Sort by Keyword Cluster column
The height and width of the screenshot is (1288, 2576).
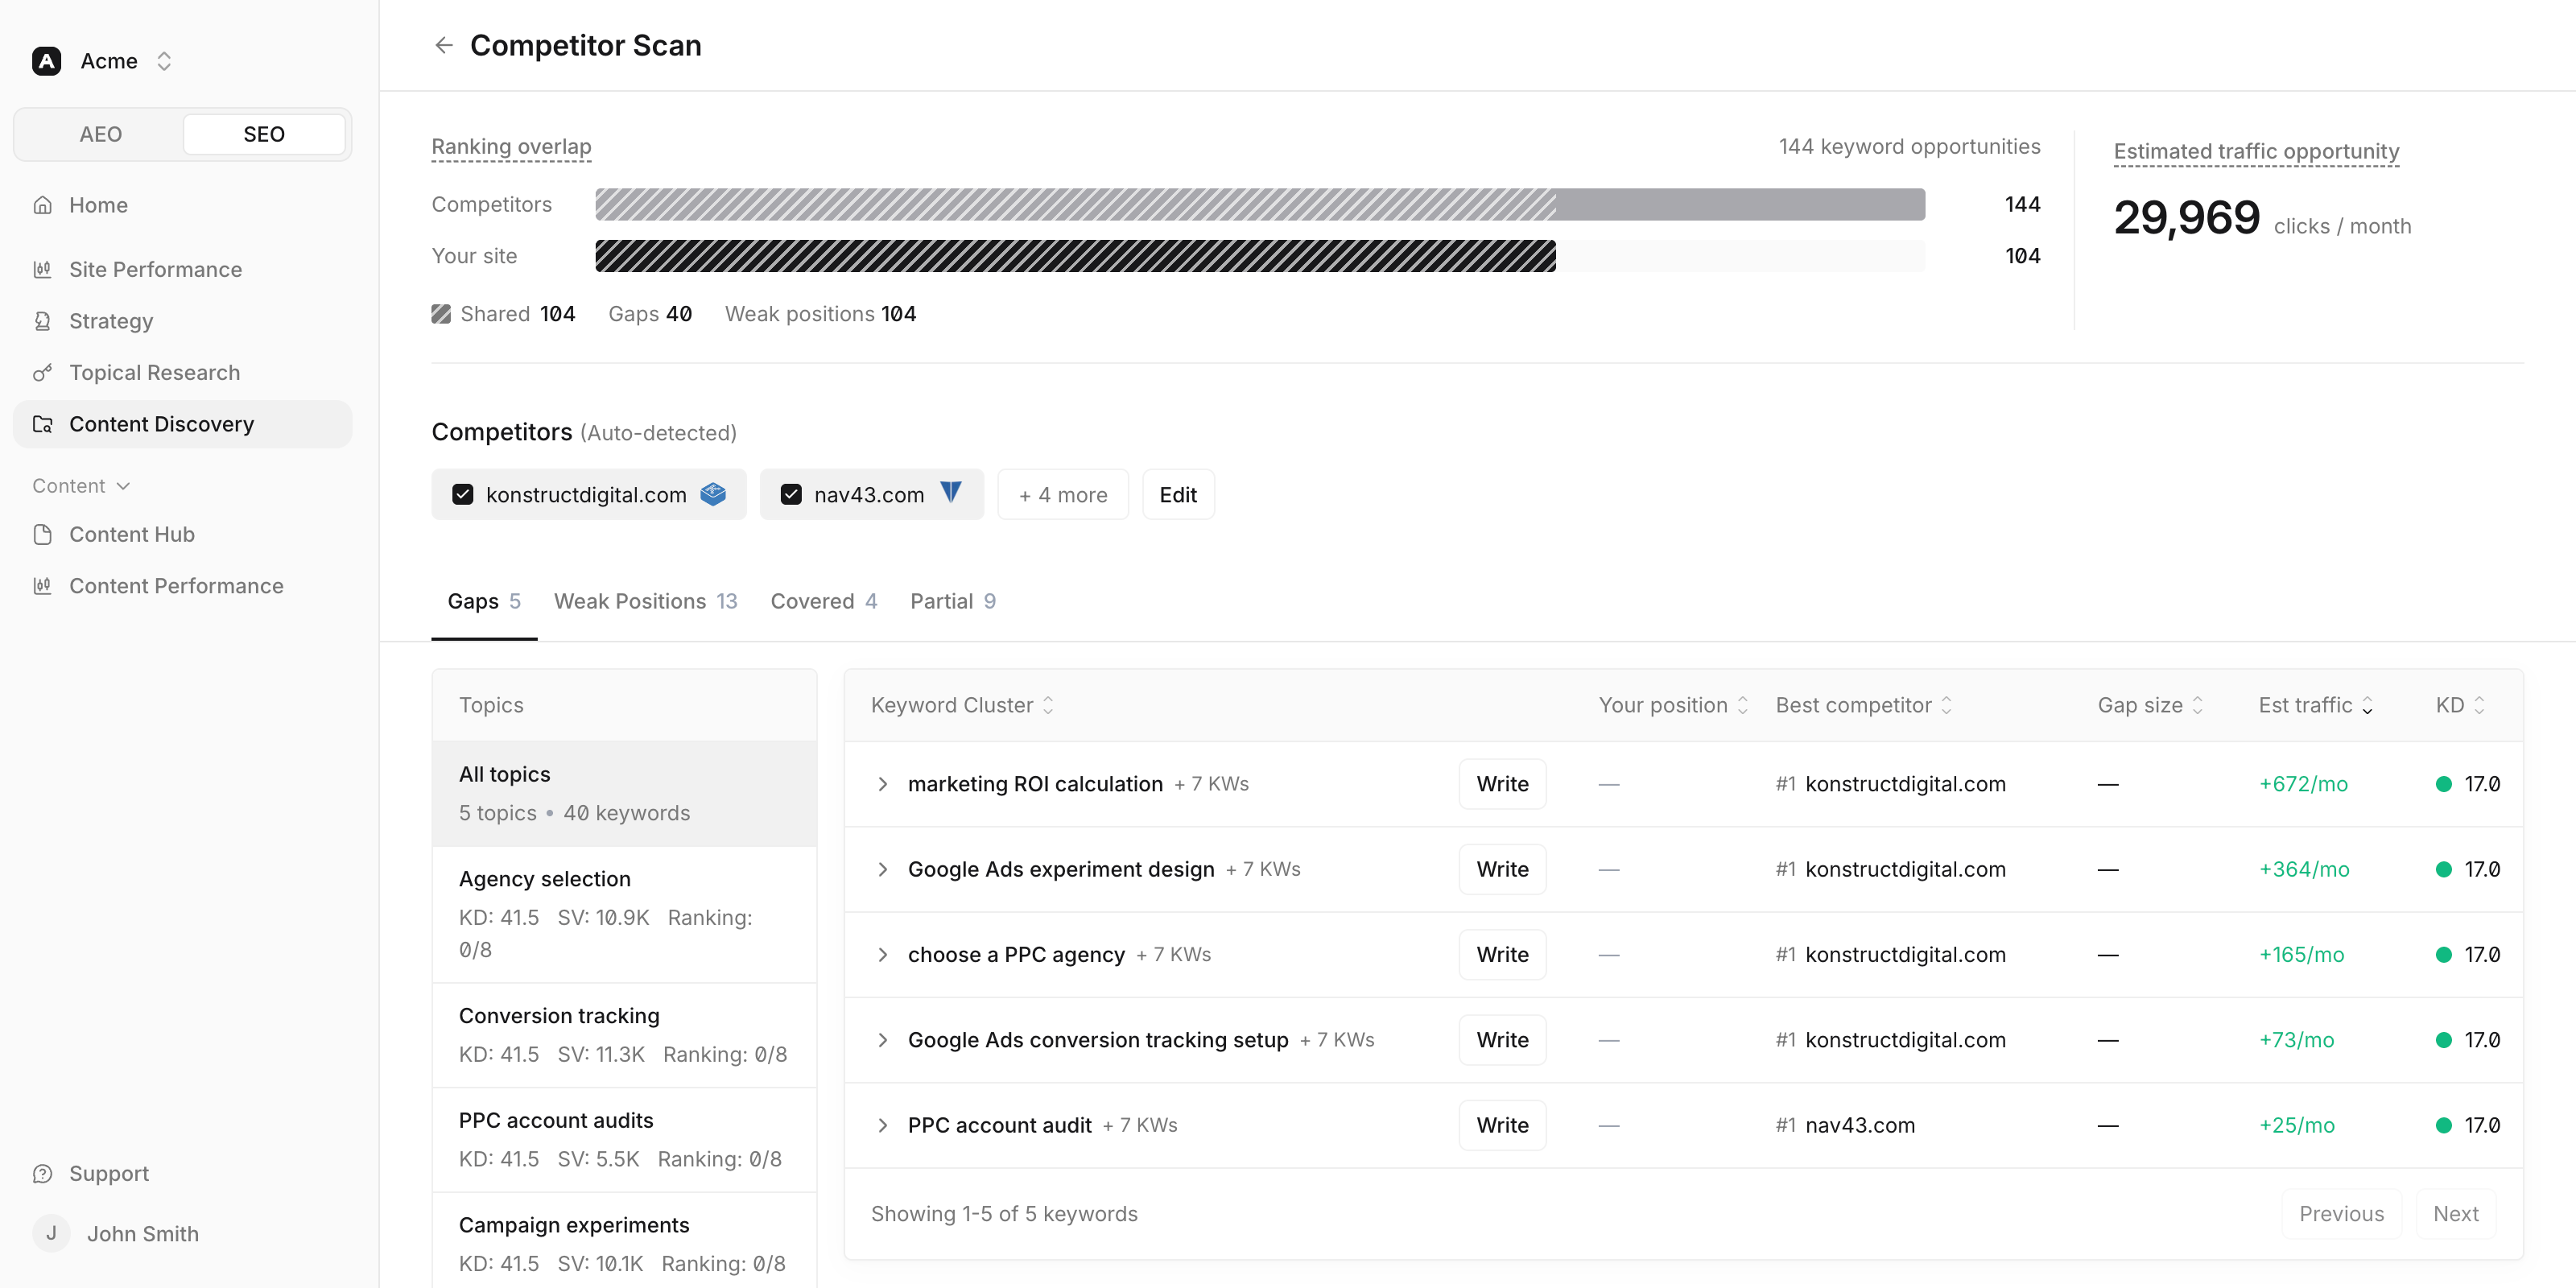(962, 705)
